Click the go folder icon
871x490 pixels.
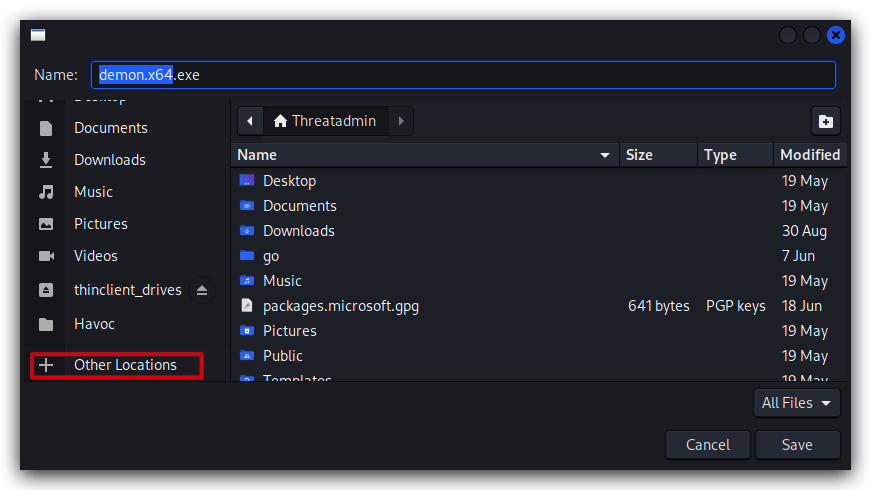247,256
